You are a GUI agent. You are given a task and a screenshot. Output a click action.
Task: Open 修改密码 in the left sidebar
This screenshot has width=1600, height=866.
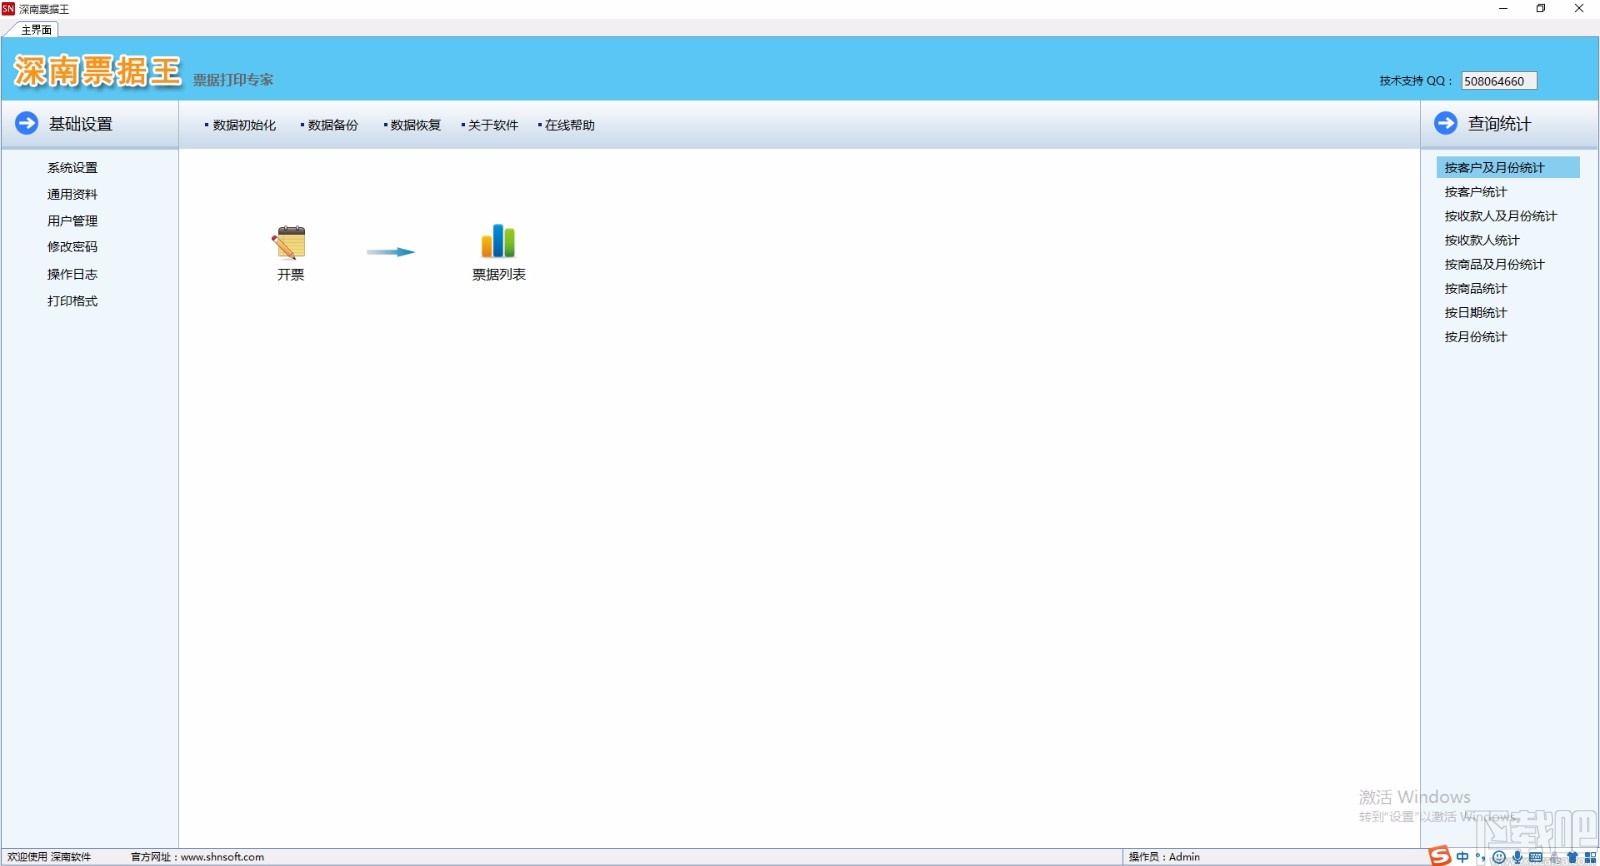coord(72,247)
